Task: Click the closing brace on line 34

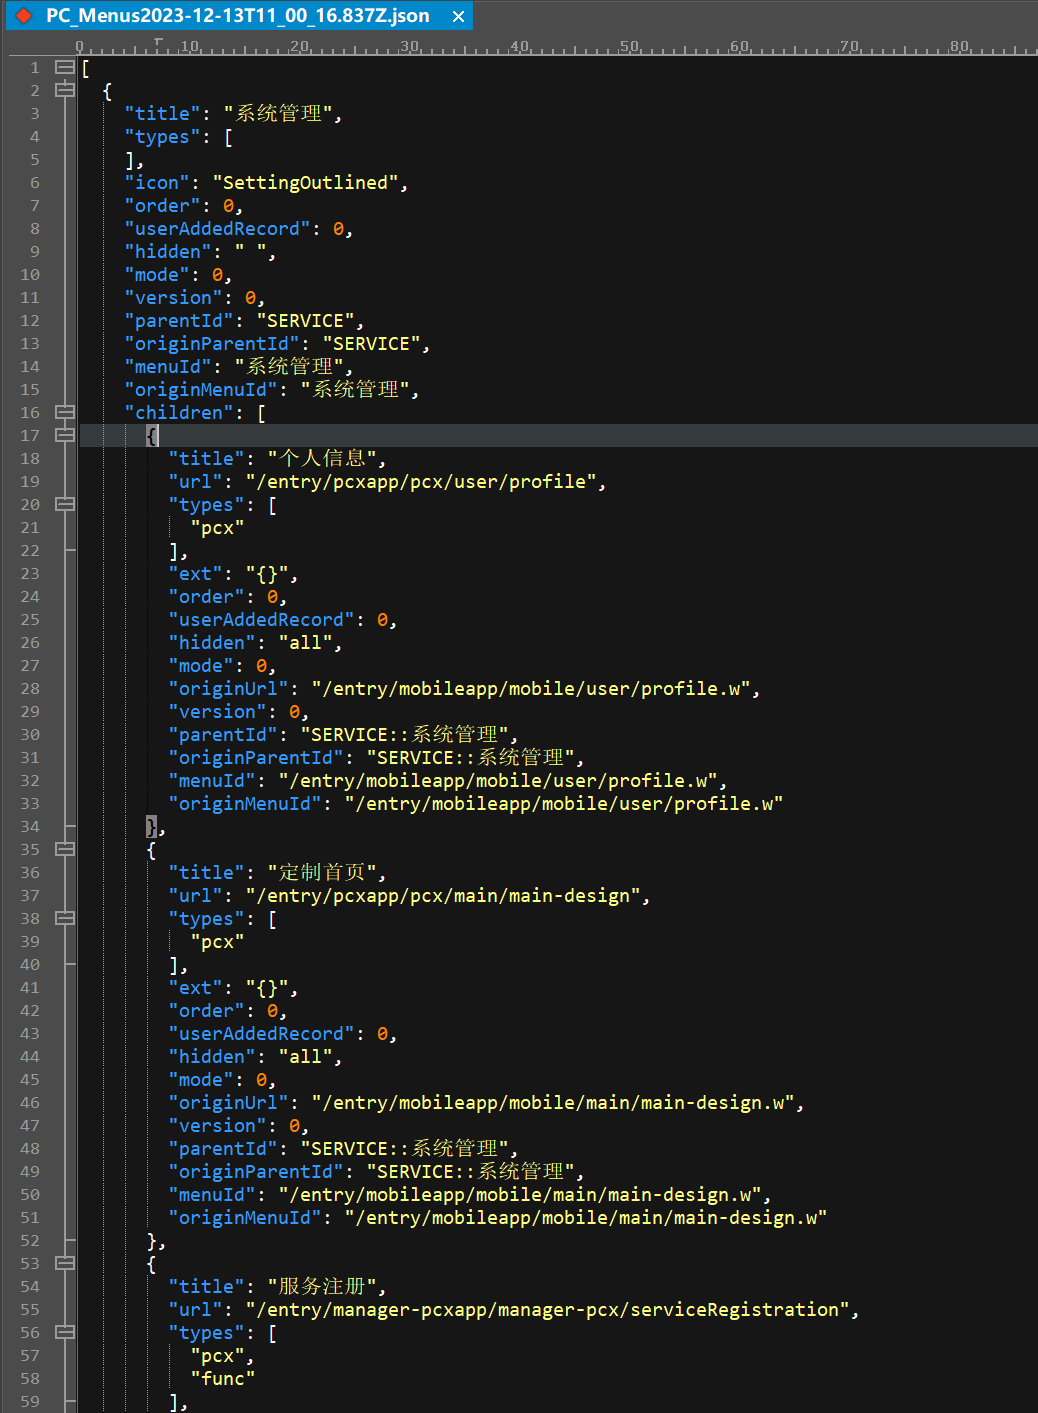Action: (152, 826)
